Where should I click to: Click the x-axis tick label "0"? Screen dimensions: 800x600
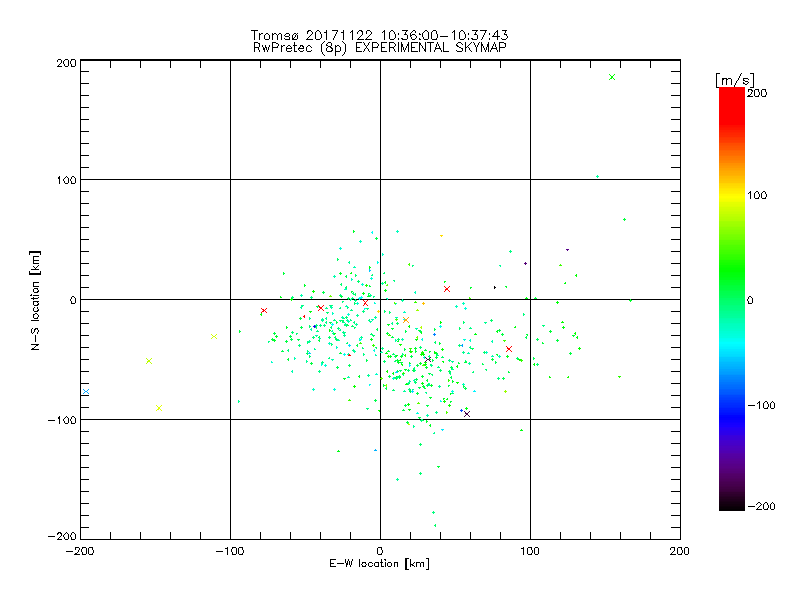[380, 552]
